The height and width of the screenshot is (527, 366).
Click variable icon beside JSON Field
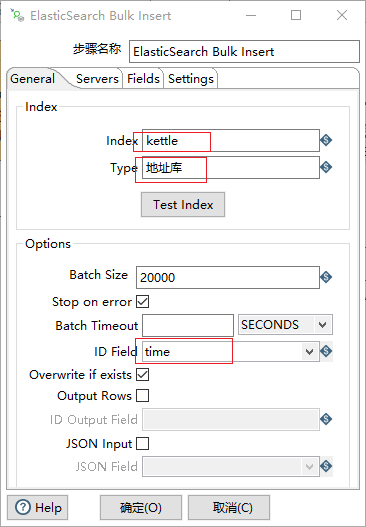coord(326,466)
